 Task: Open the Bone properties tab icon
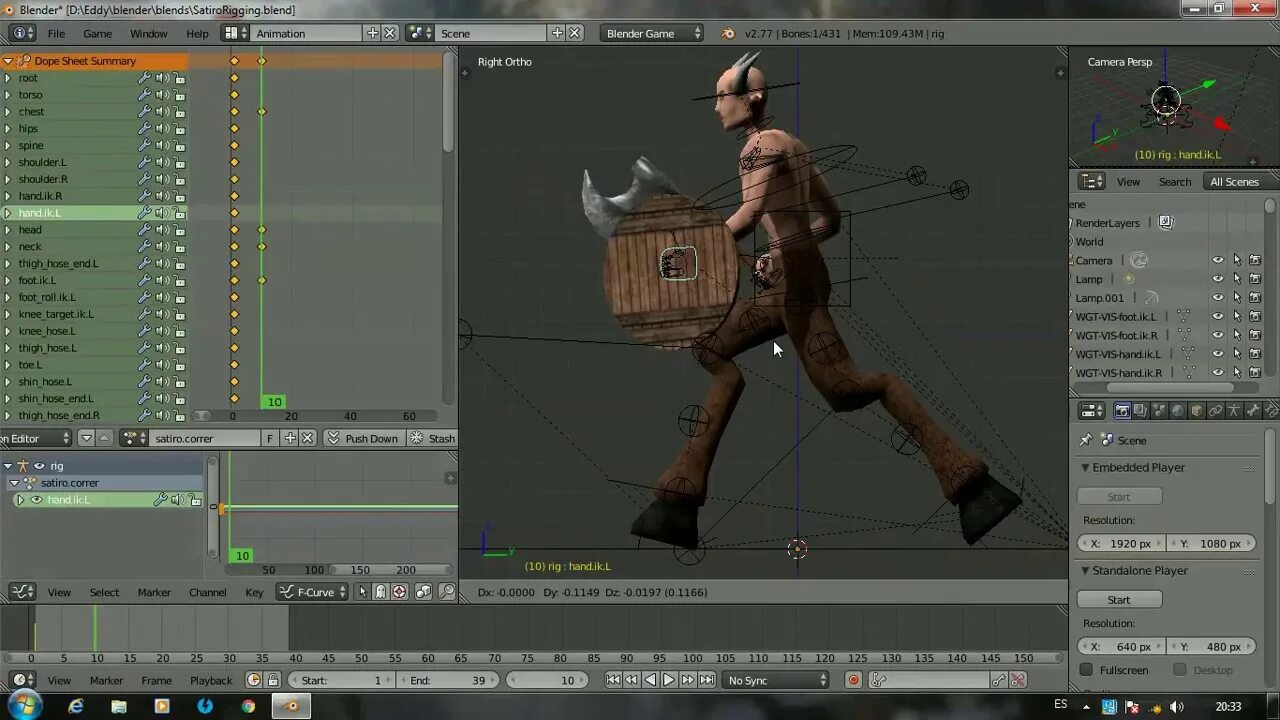tap(1252, 411)
